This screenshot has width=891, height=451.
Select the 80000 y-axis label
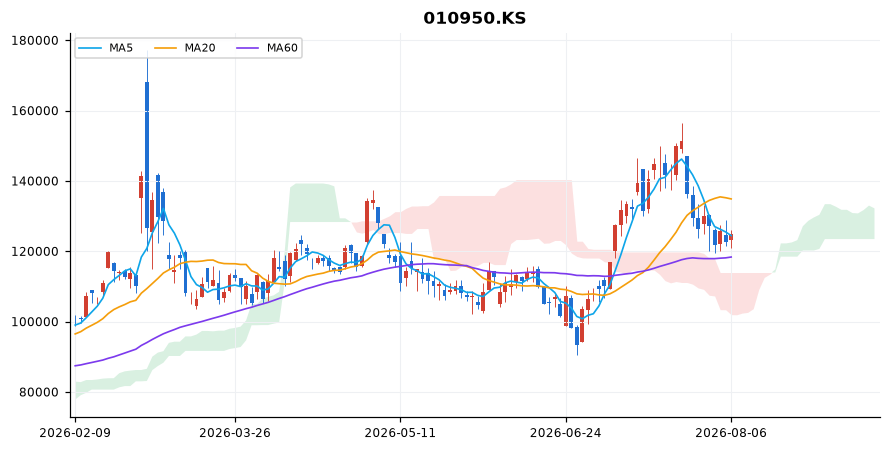click(x=39, y=392)
